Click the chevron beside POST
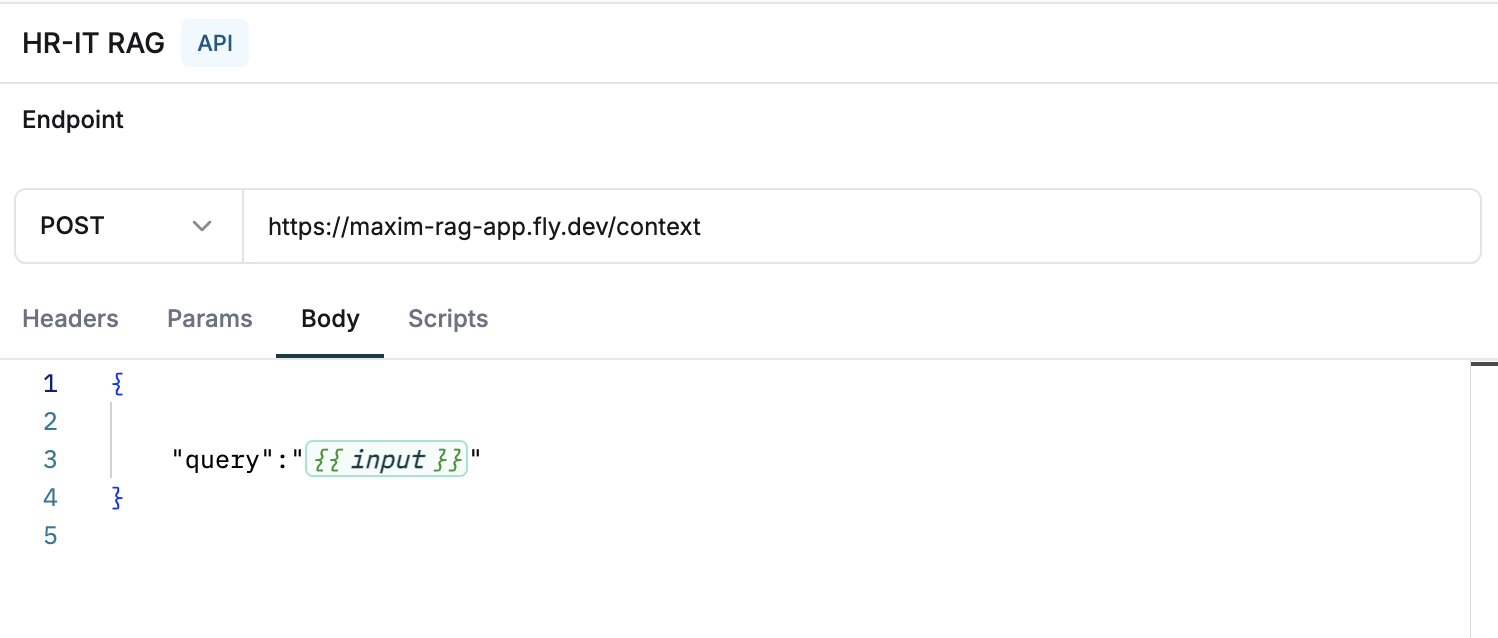 click(x=202, y=226)
